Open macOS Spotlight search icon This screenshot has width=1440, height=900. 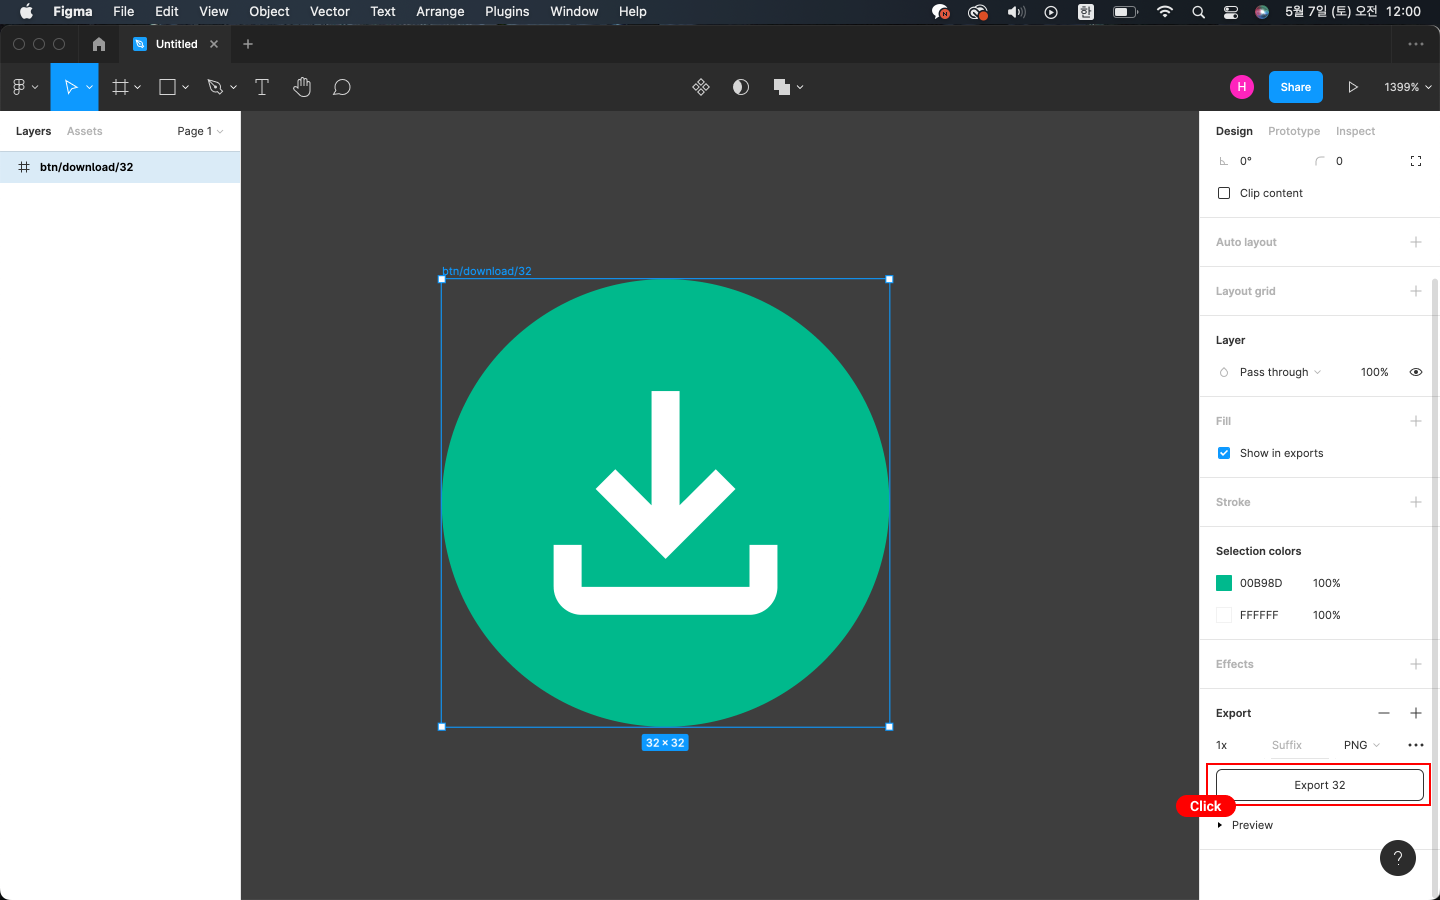1198,12
